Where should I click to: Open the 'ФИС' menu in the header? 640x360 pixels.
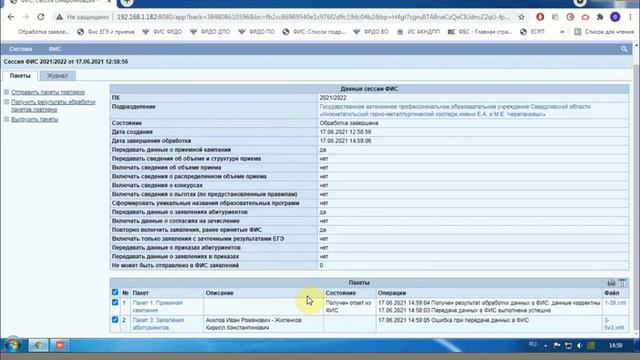click(55, 49)
